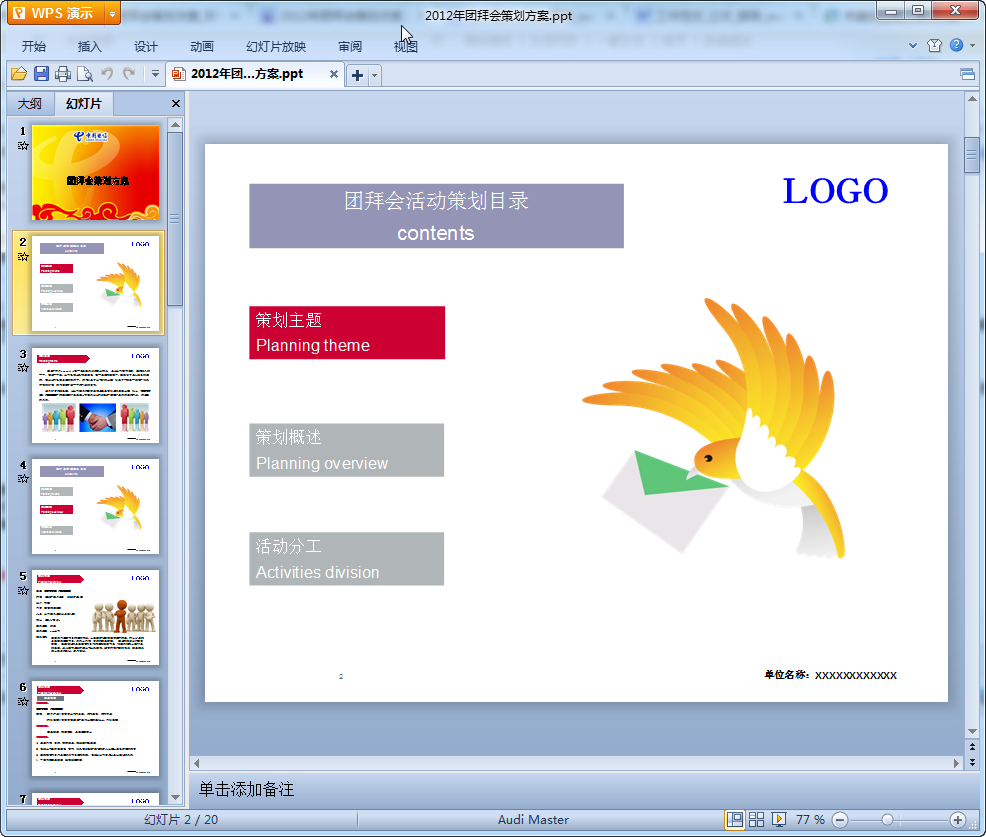This screenshot has height=837, width=986.
Task: Click the Redo arrow icon
Action: (129, 74)
